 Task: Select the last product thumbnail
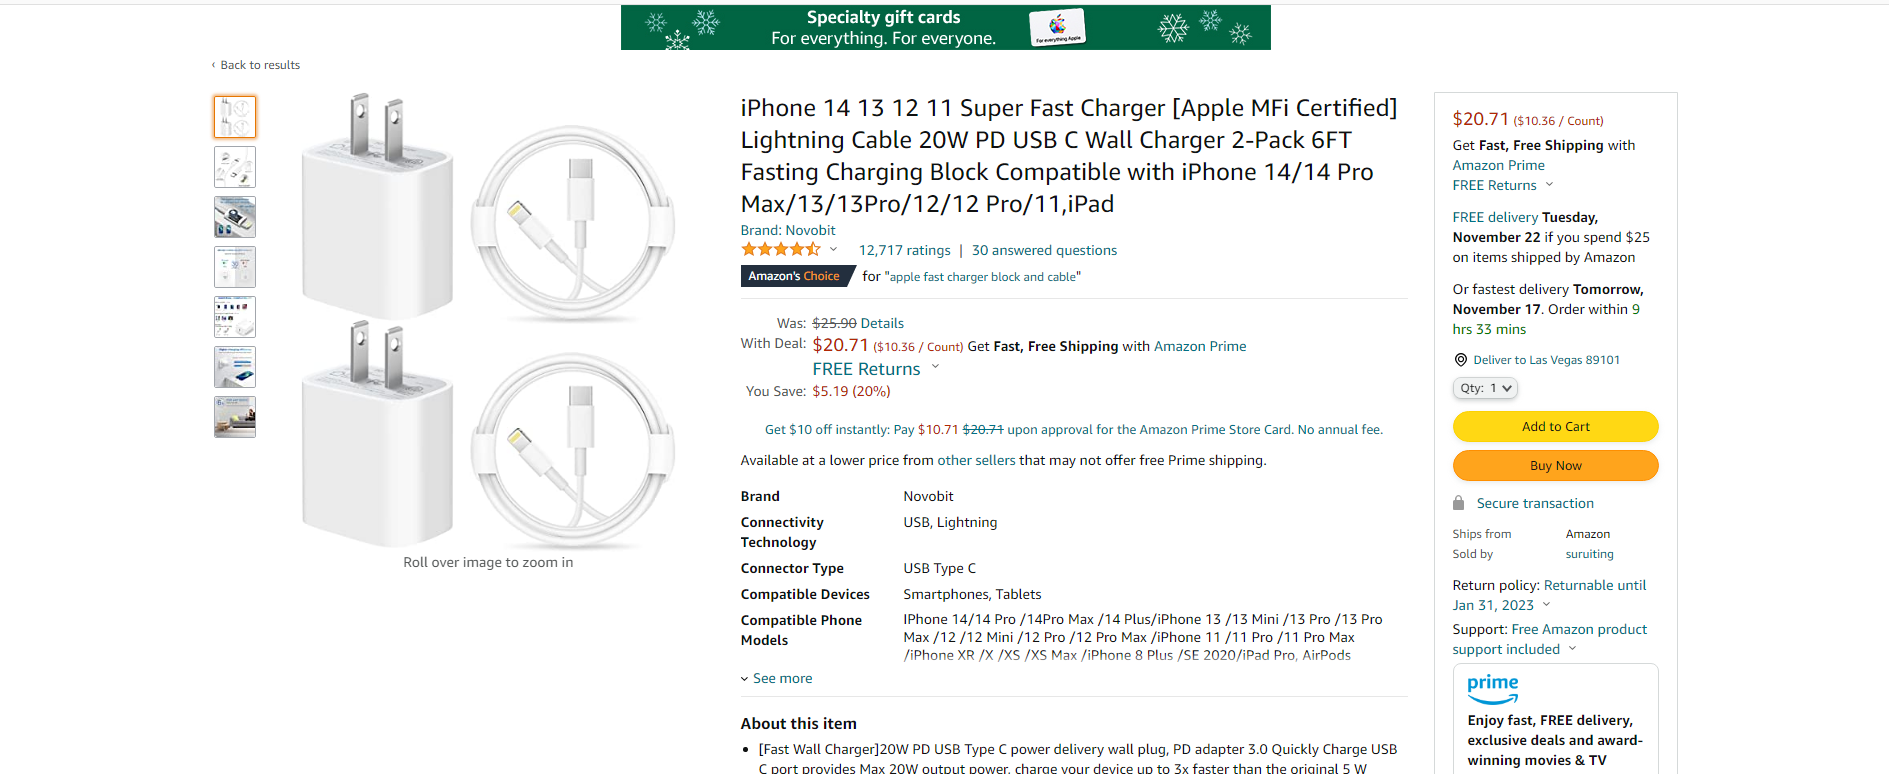[235, 417]
